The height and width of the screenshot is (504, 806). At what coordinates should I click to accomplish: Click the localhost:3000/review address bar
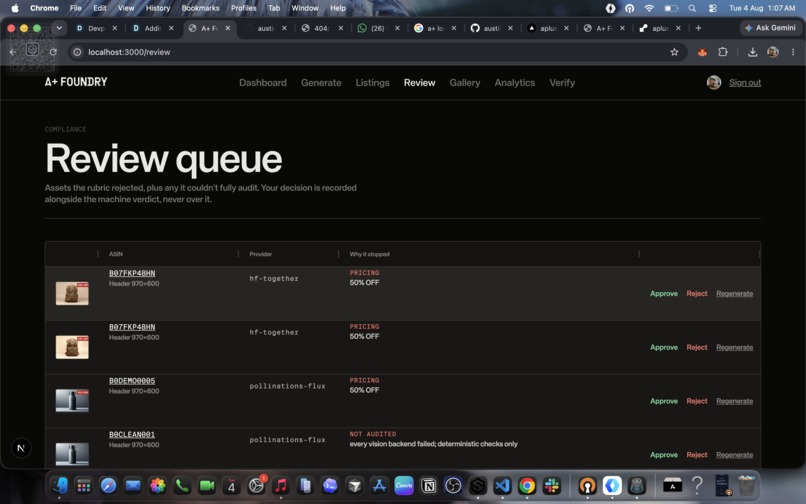click(x=378, y=52)
